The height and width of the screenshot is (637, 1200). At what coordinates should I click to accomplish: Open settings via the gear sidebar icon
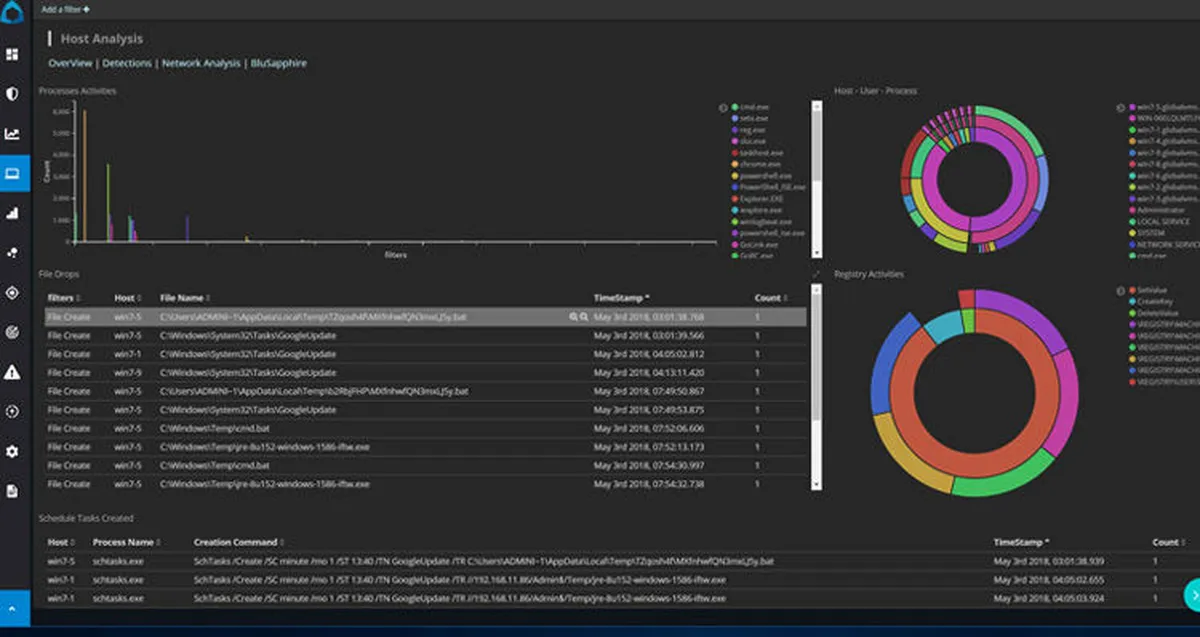13,451
